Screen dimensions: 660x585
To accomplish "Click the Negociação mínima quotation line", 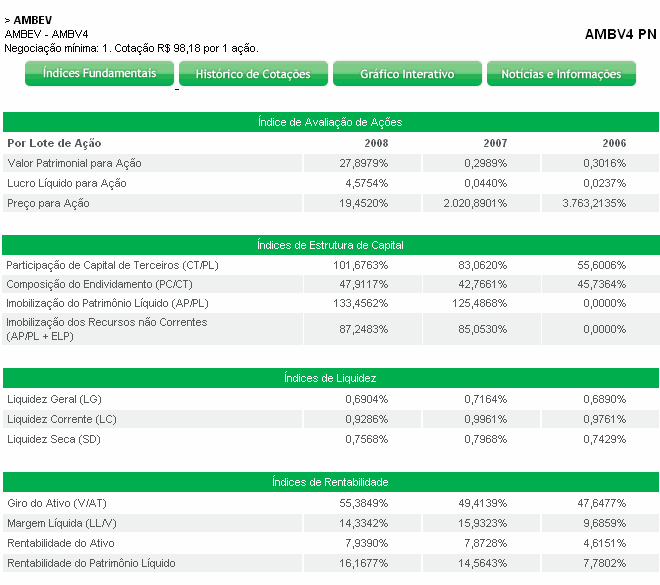I will (131, 48).
